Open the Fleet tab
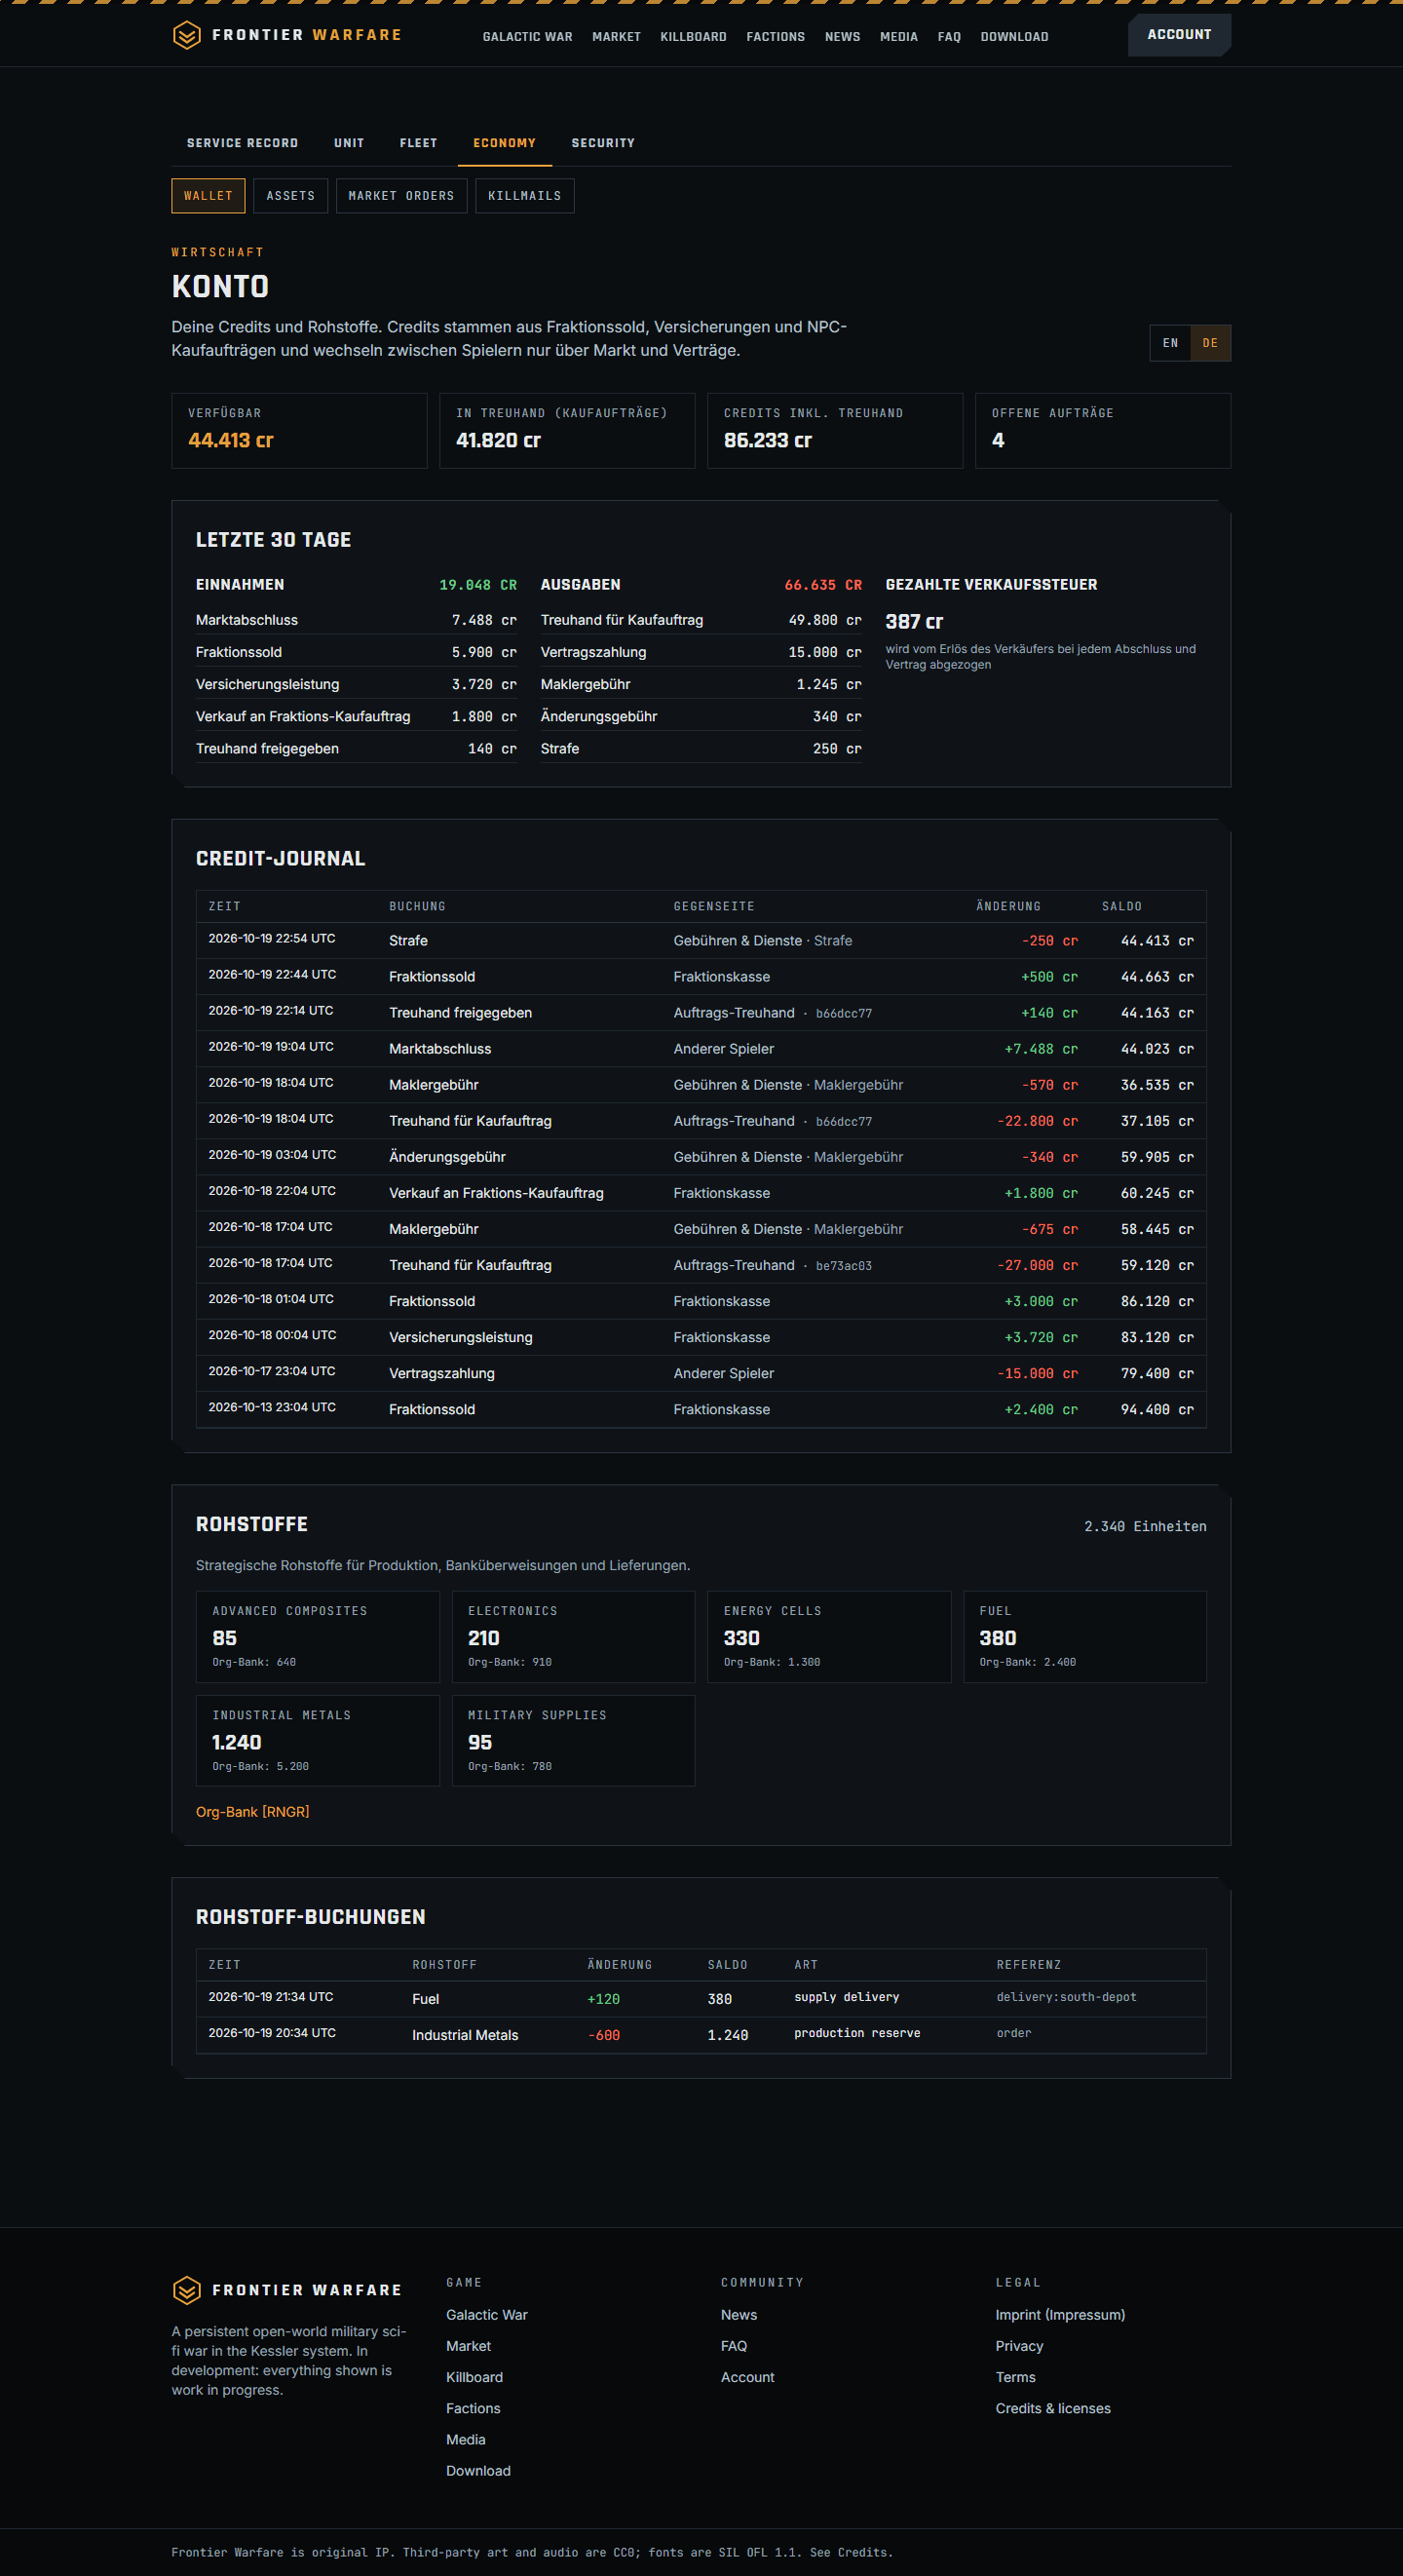Screen dimensions: 1403x2576 tap(419, 143)
